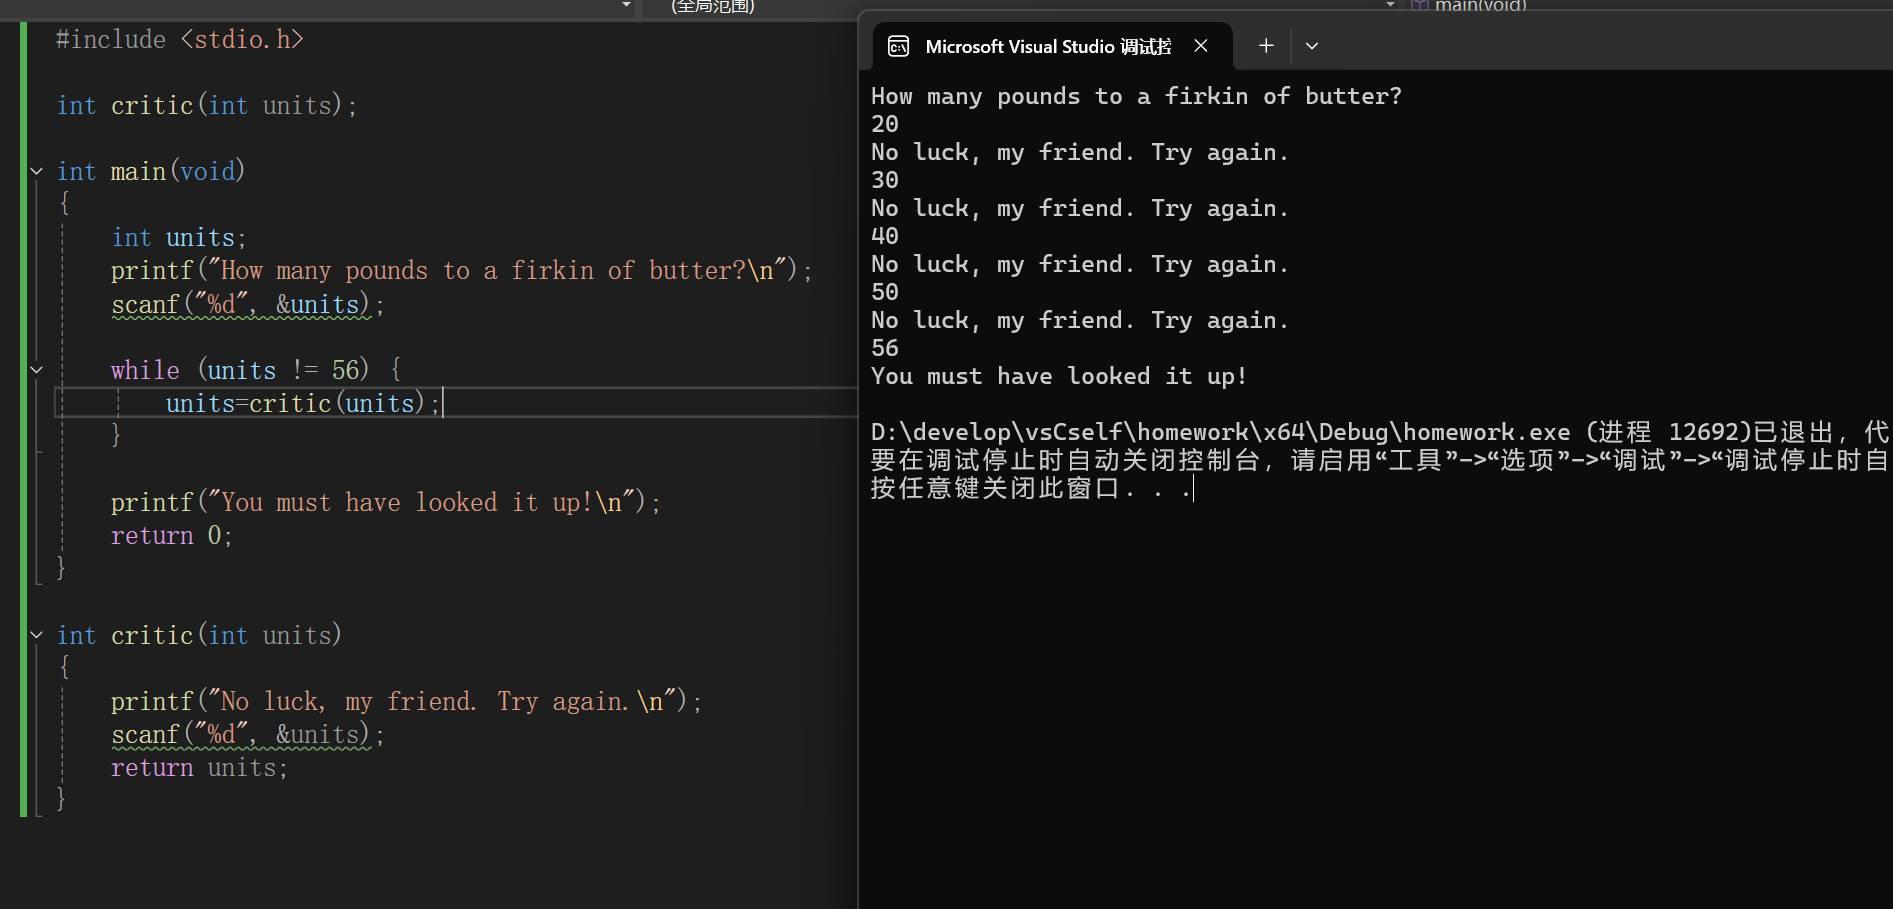Click the critic function definition header line
Screen dimensions: 1893x909
(x=199, y=635)
